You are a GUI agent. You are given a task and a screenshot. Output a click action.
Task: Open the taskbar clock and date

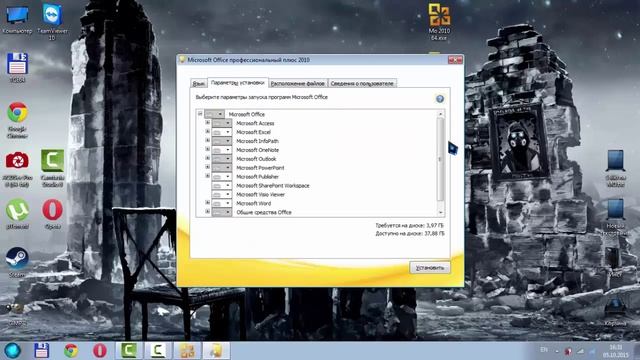(x=616, y=351)
